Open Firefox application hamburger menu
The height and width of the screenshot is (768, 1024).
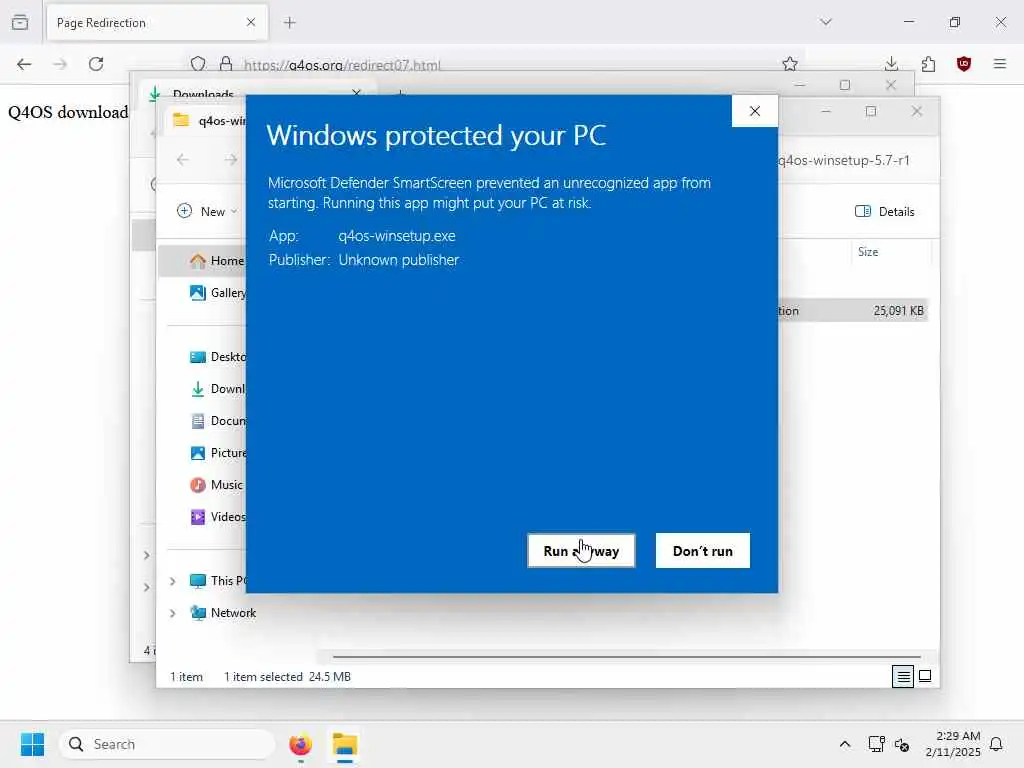click(x=1000, y=64)
